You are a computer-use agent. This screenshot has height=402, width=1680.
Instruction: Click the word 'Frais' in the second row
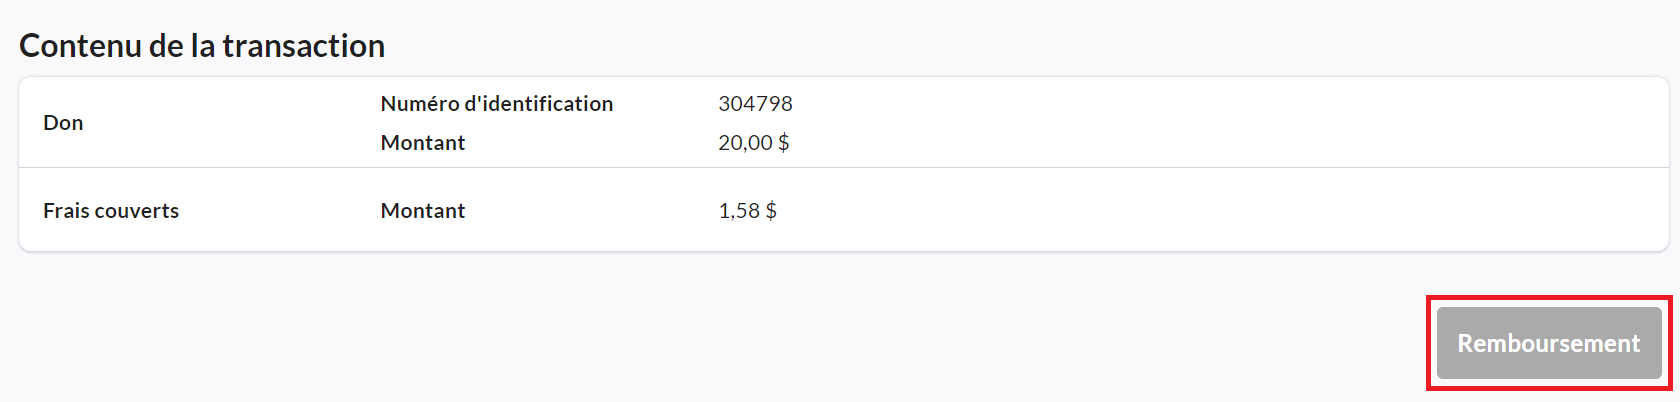66,211
